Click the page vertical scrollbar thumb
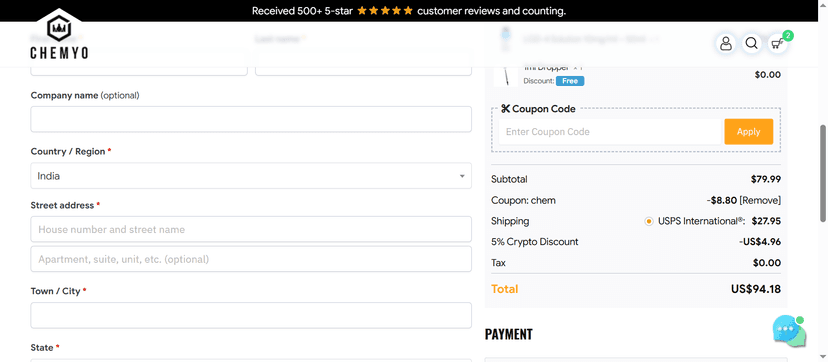Screen dimensions: 828x362 823,173
